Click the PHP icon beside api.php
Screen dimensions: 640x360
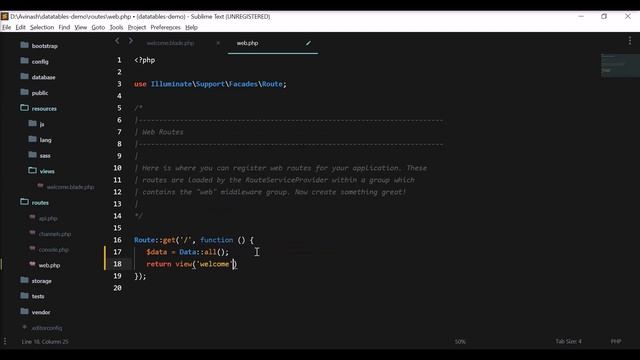point(32,217)
